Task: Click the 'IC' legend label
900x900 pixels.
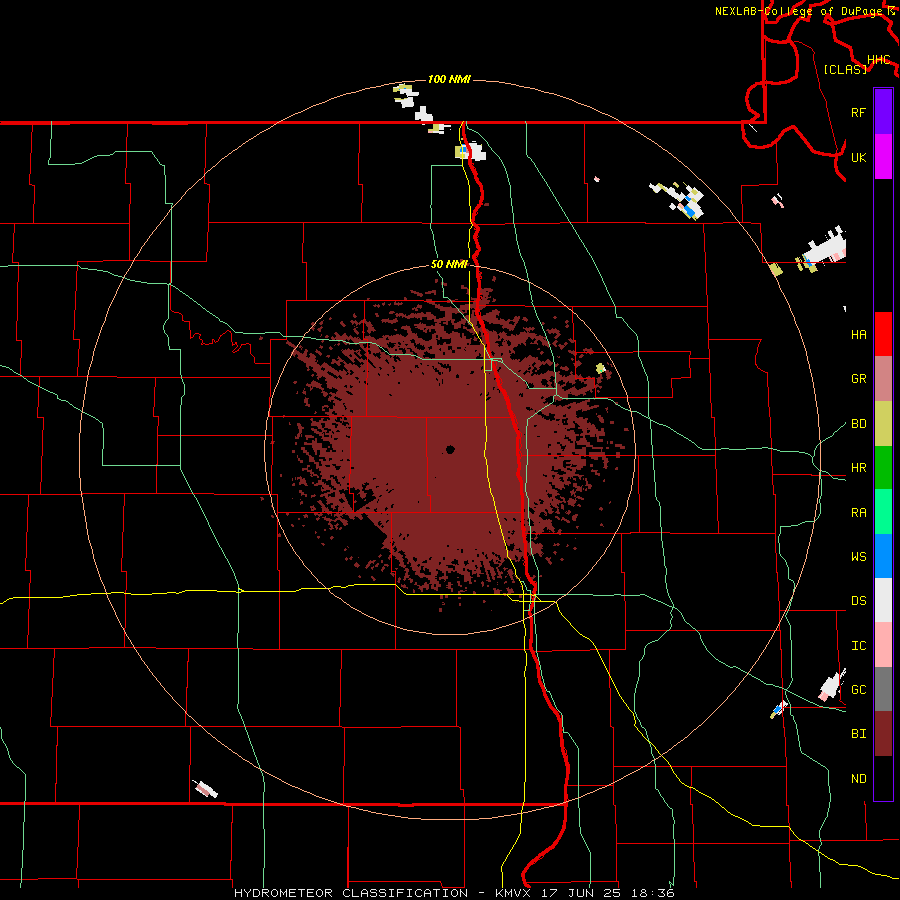Action: (x=858, y=646)
